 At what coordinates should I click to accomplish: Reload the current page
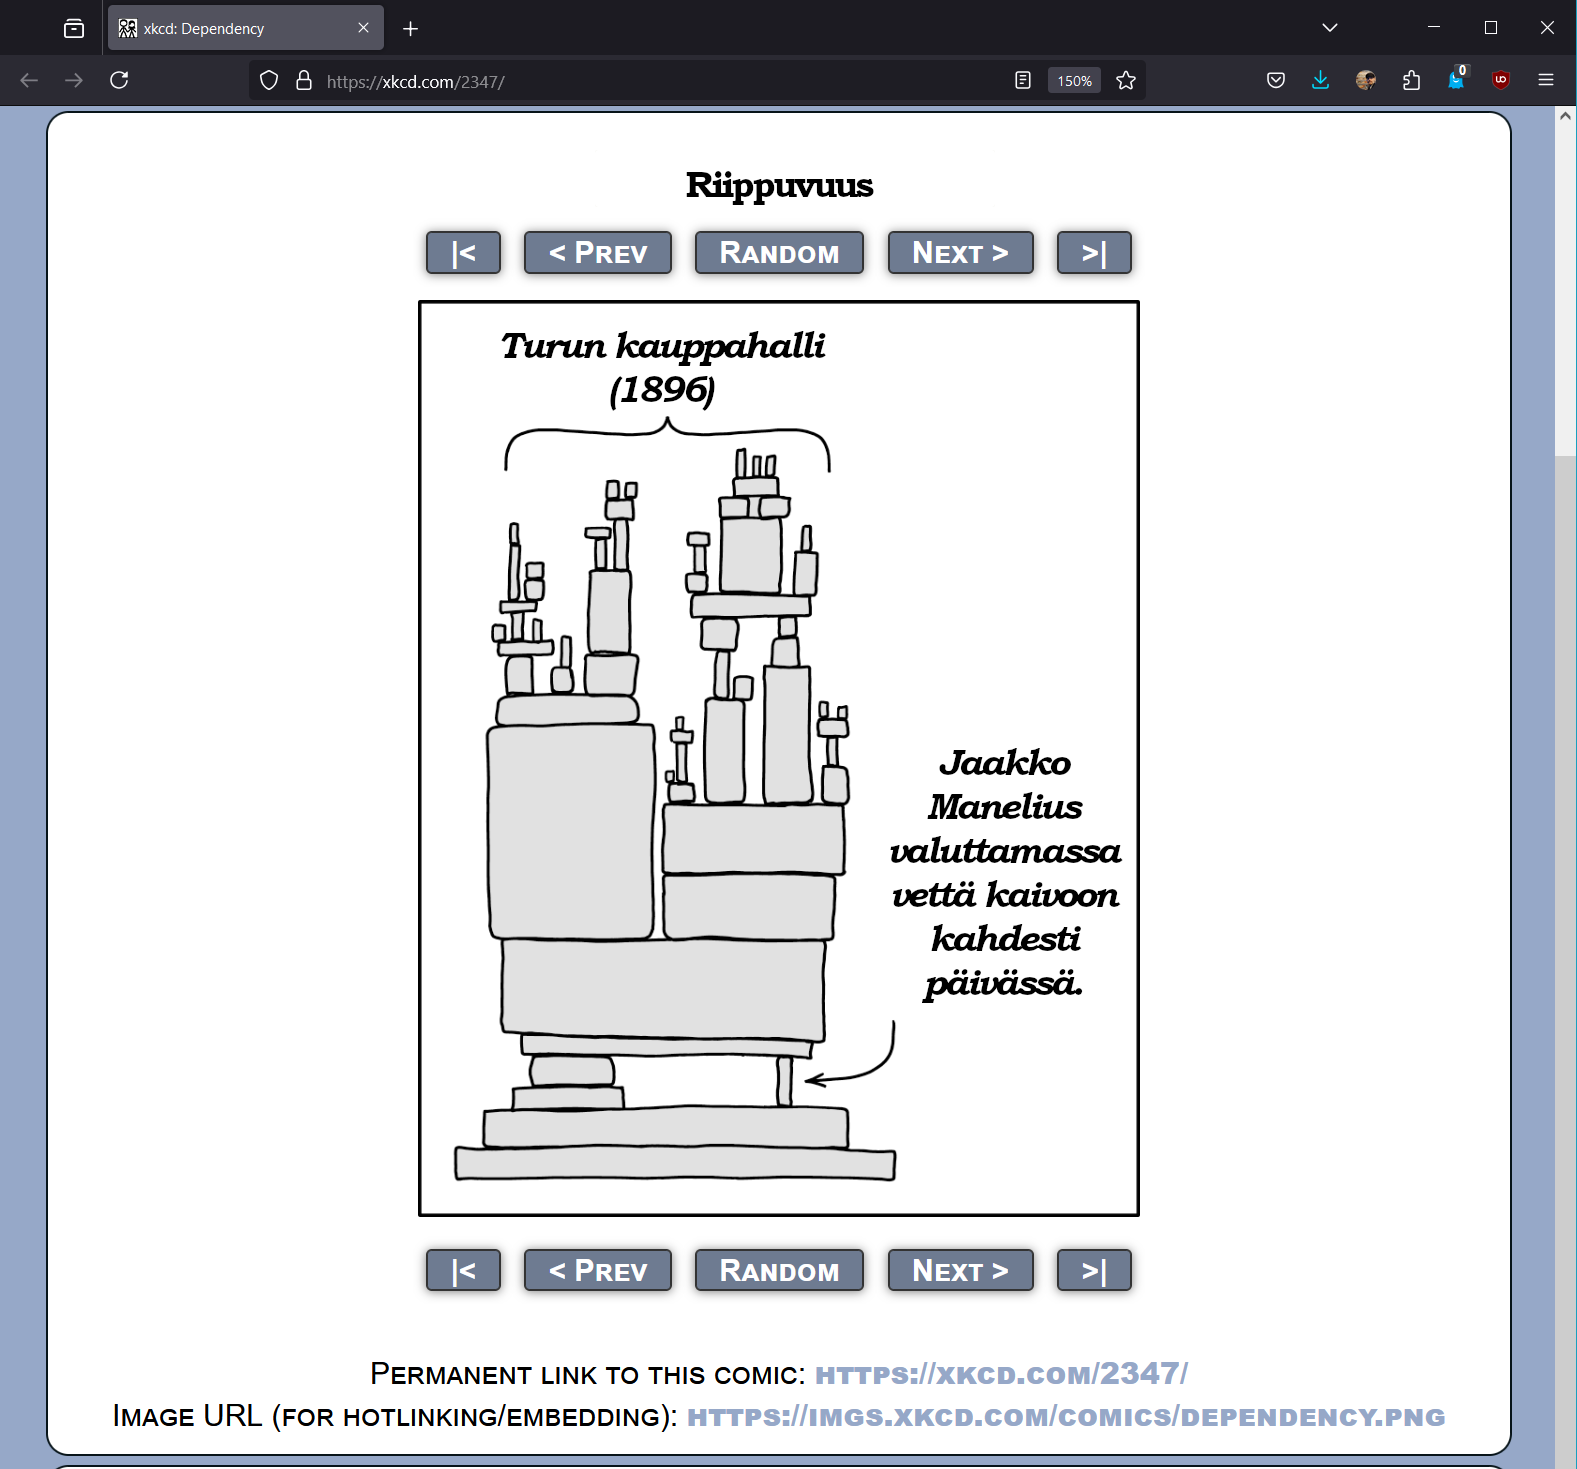[119, 80]
